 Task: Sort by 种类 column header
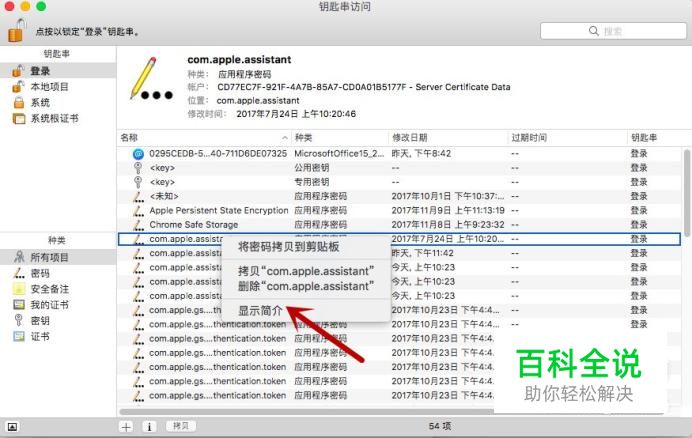click(340, 138)
